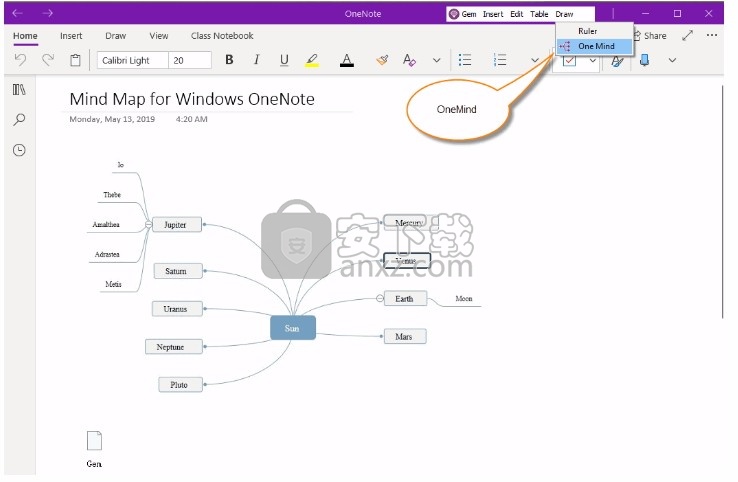738x482 pixels.
Task: Open the Gem add-in Insert menu
Action: pyautogui.click(x=493, y=14)
